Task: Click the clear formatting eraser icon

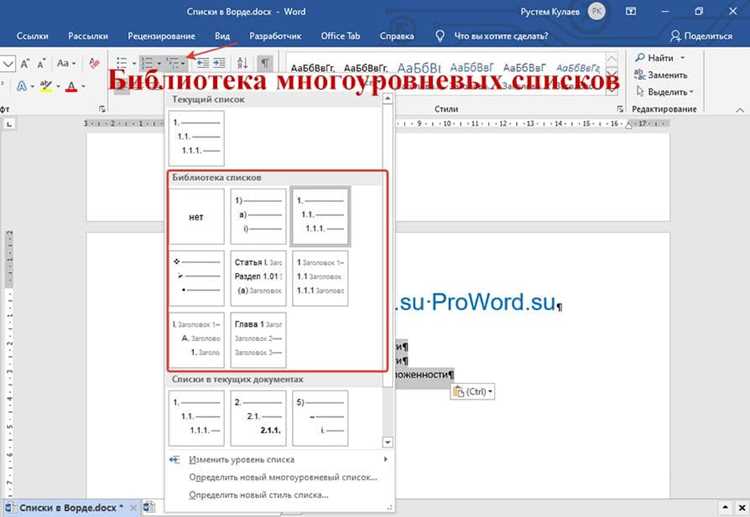Action: click(94, 63)
